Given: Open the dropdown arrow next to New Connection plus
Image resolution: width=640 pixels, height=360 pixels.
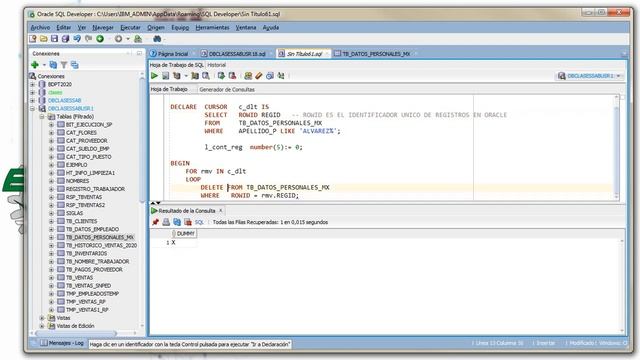Looking at the screenshot, I should [x=44, y=65].
